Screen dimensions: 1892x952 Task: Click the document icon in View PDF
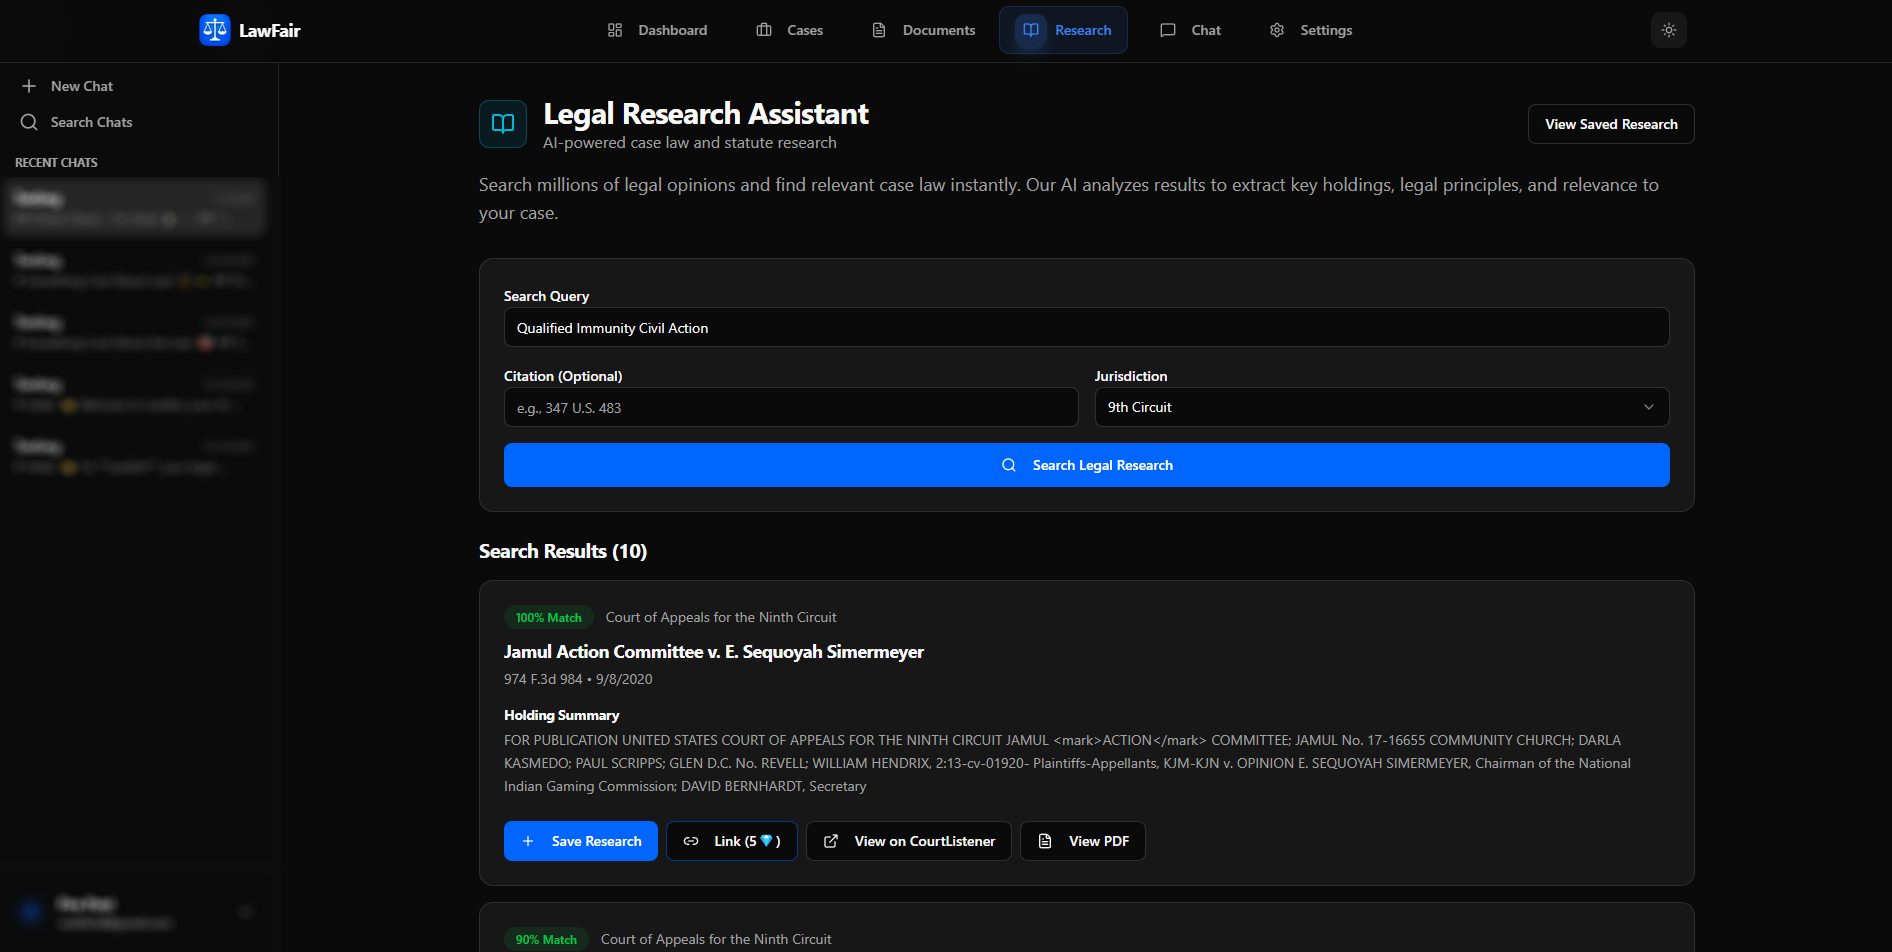click(x=1045, y=841)
